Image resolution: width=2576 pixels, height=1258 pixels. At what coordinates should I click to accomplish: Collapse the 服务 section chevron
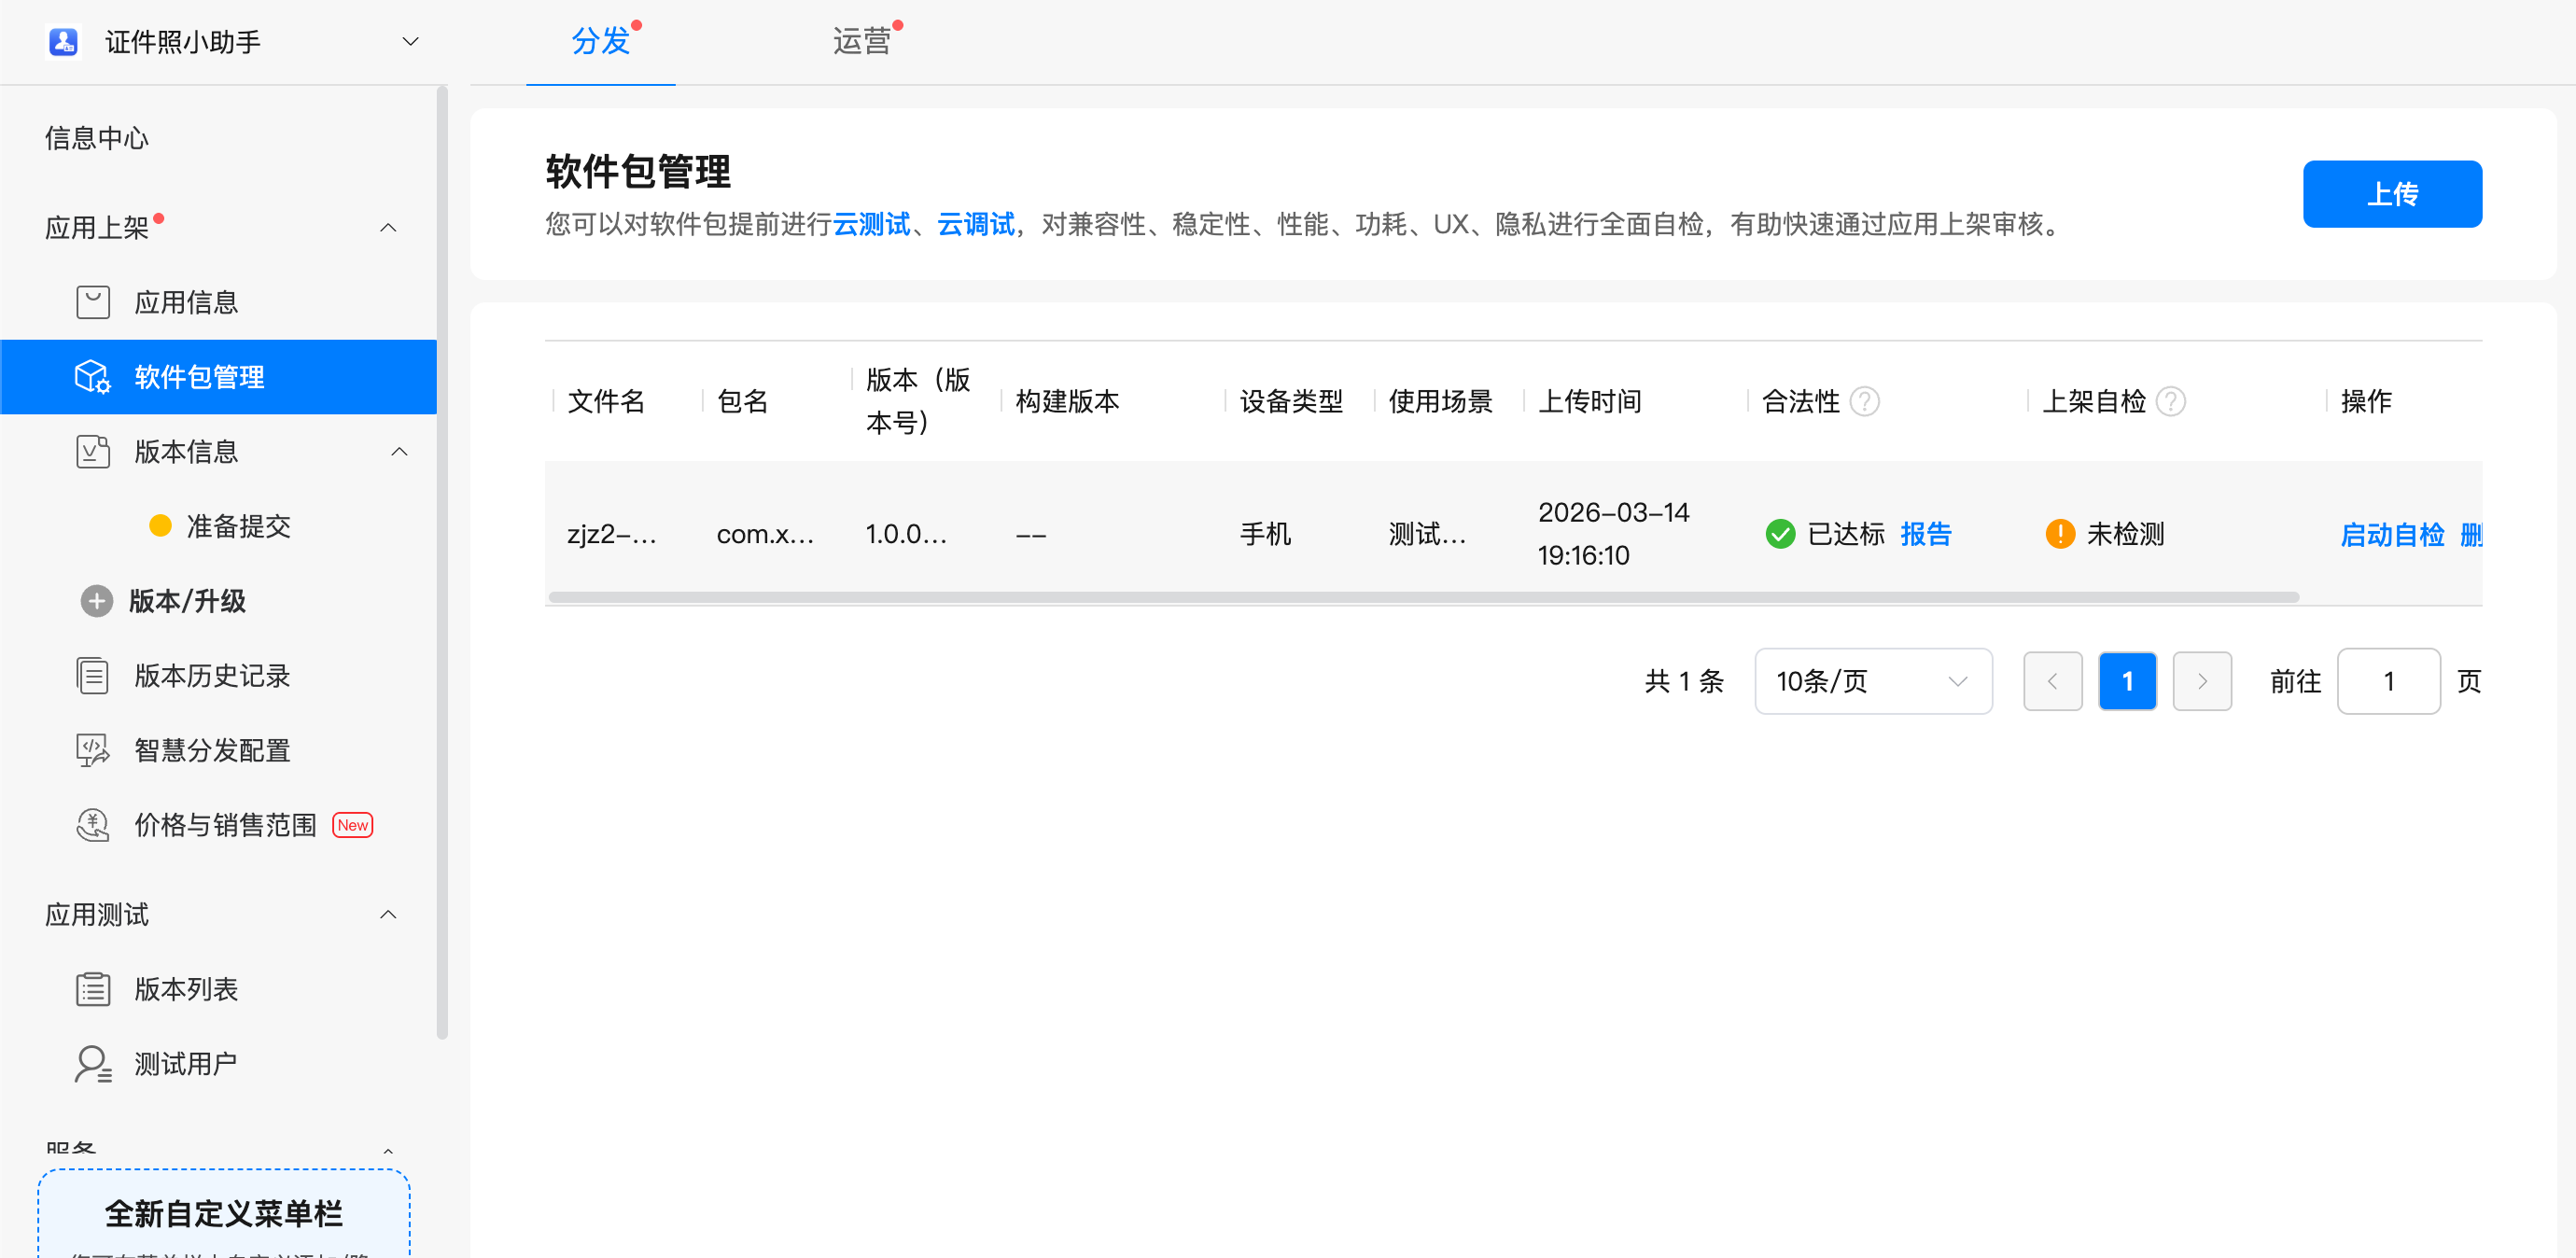(388, 1152)
